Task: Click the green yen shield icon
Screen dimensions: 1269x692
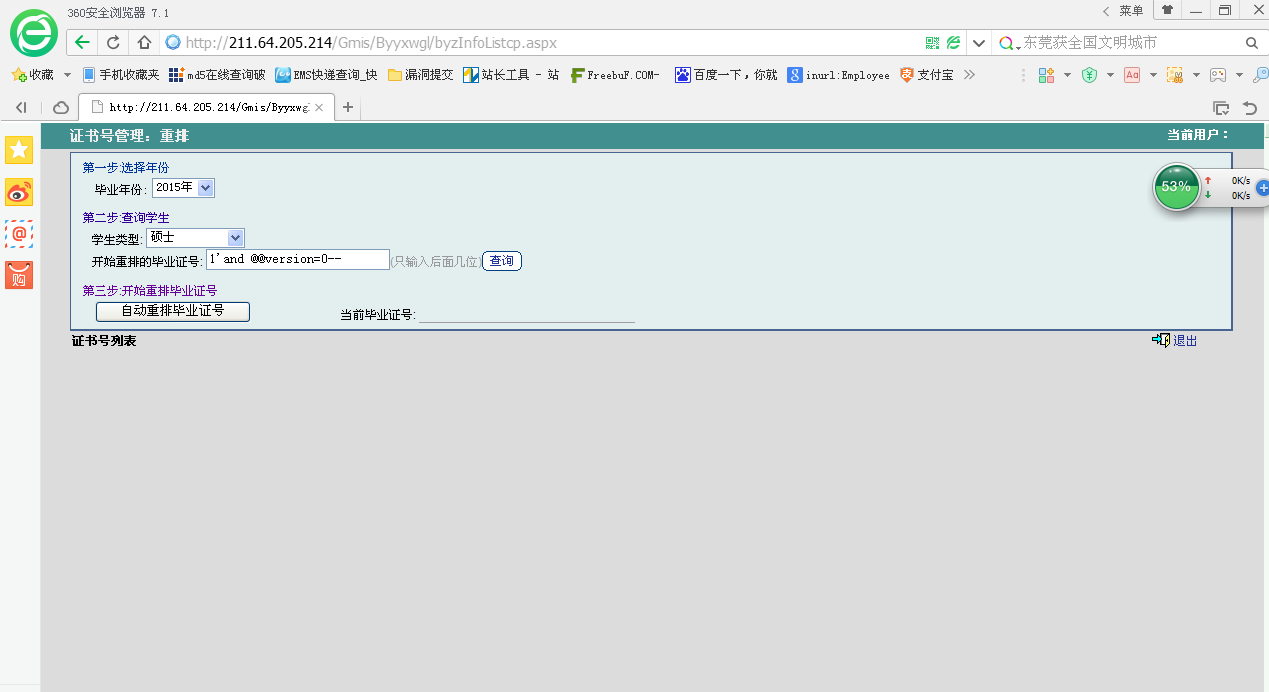Action: [x=1090, y=75]
